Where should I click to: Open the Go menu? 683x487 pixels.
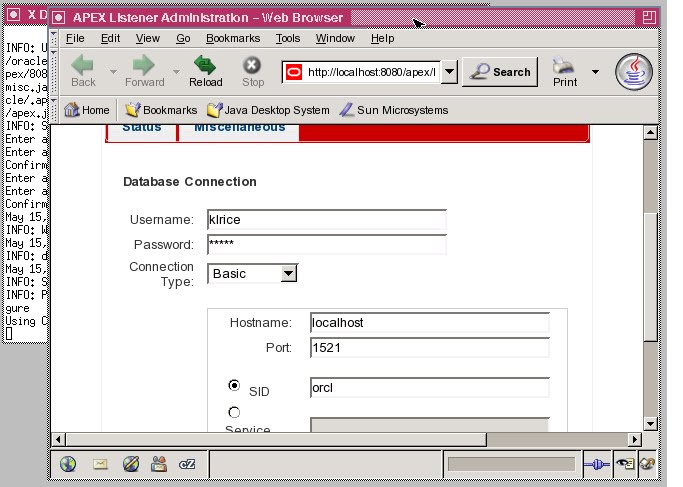pos(183,38)
